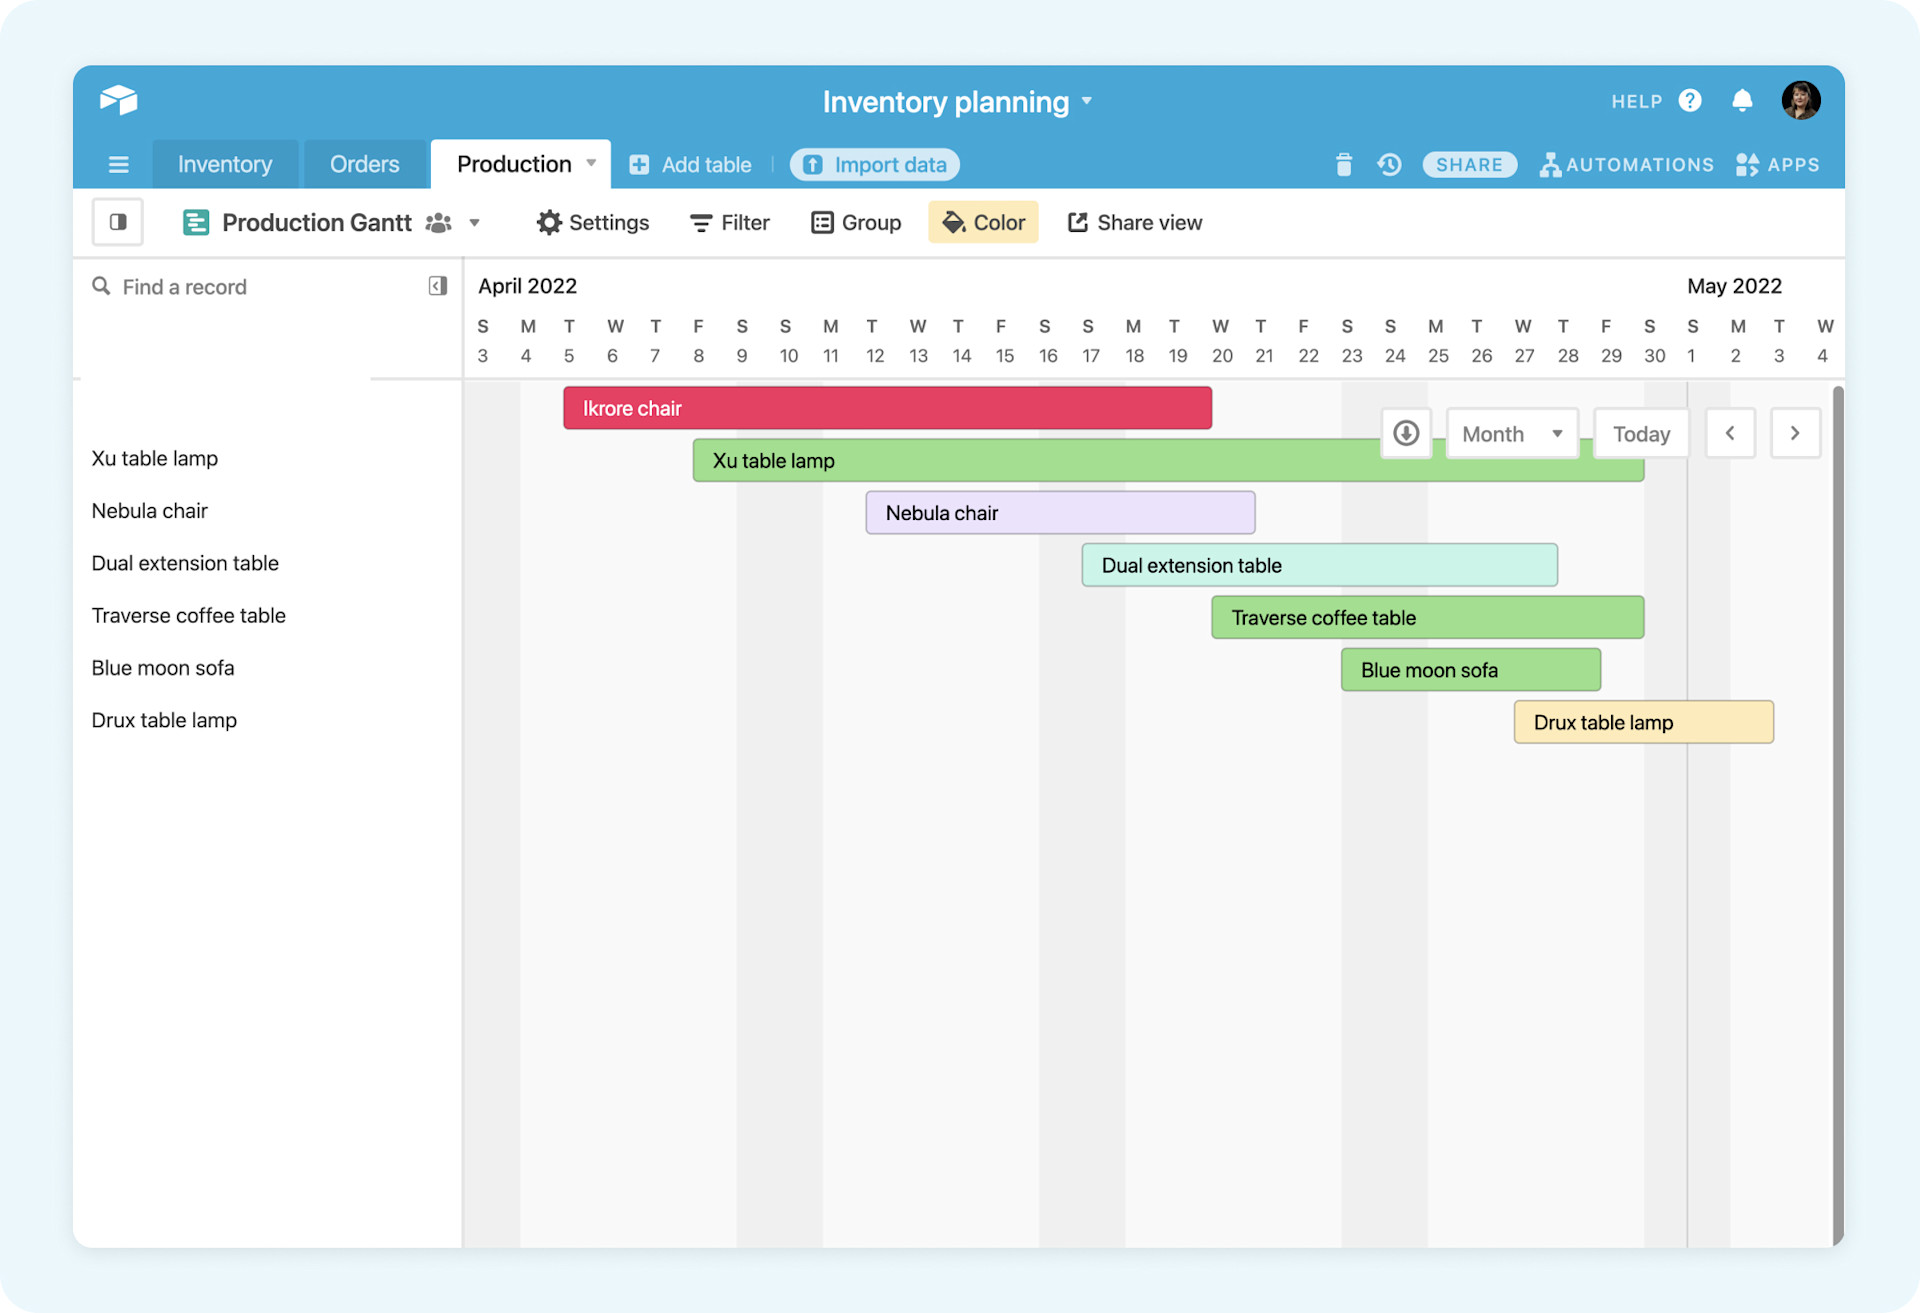Collapse the record list panel
The width and height of the screenshot is (1920, 1313).
[437, 286]
